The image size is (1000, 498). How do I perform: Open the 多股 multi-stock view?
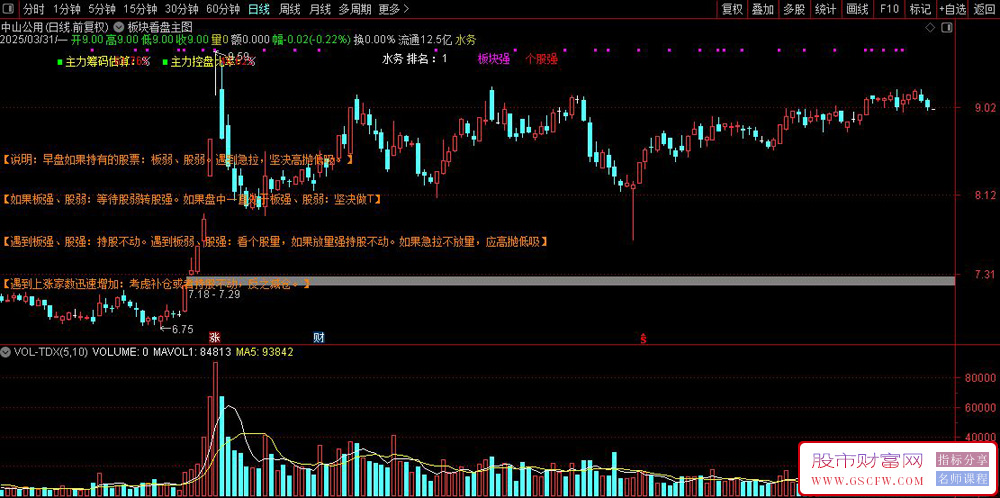(793, 9)
